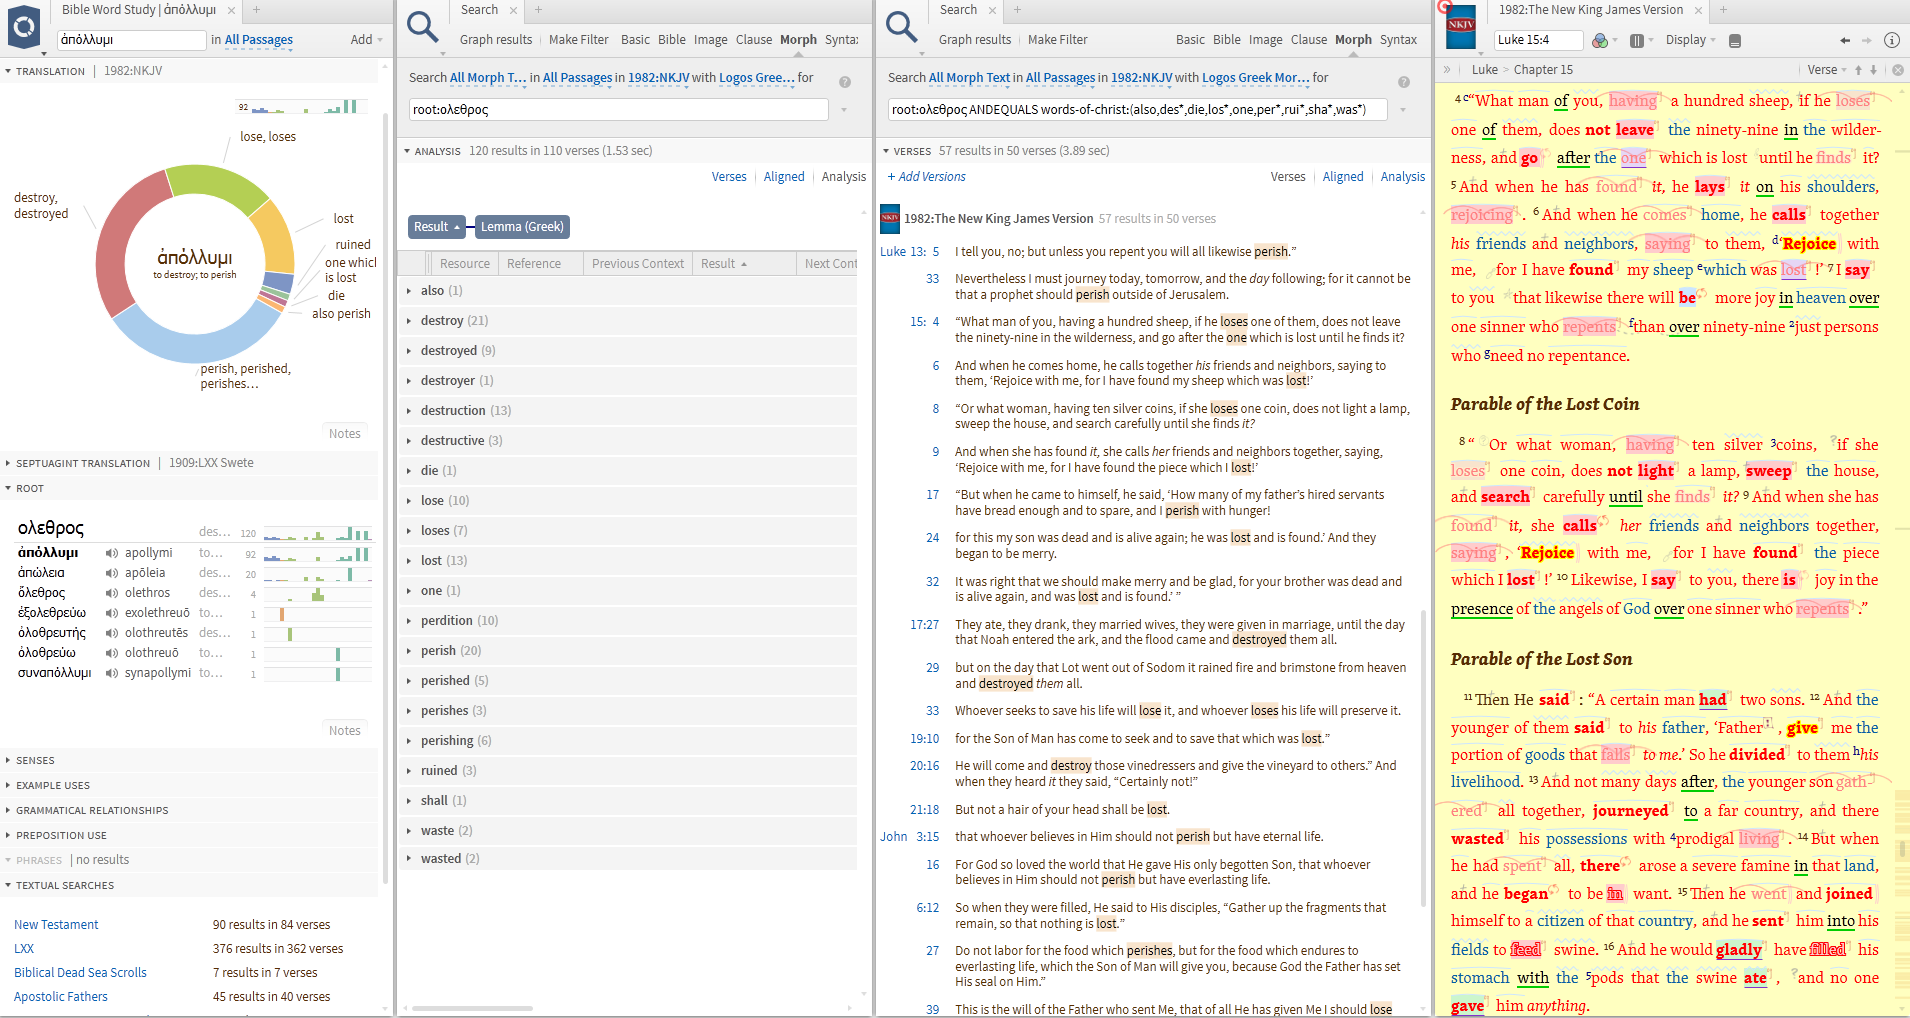Open the visual filters three-circle icon
1910x1018 pixels.
pos(1600,40)
